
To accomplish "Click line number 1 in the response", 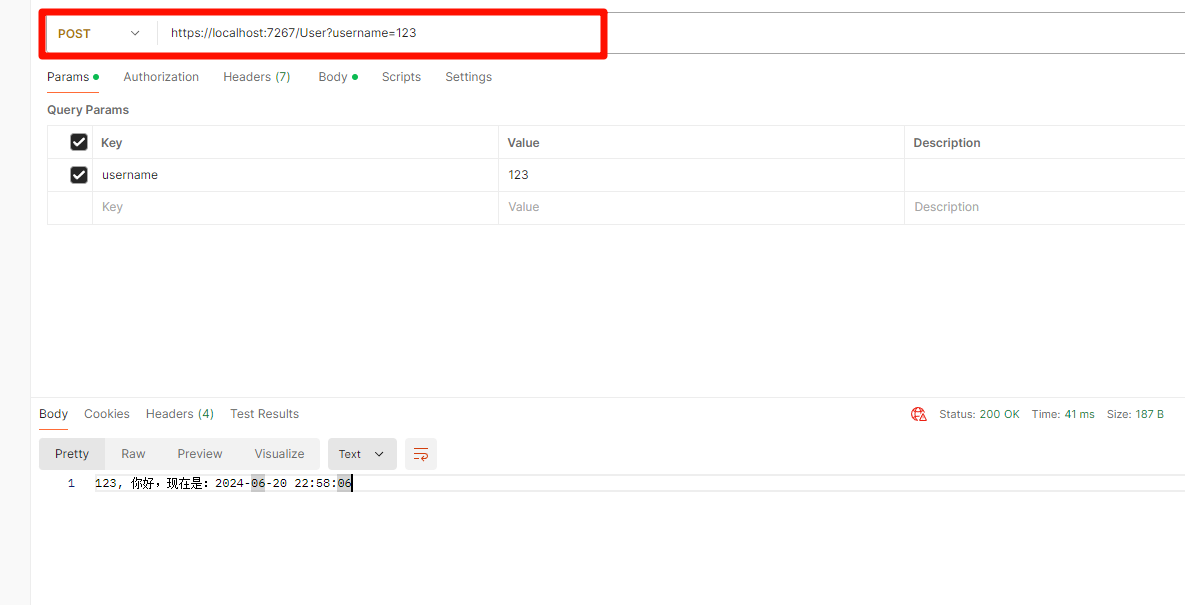I will [71, 483].
